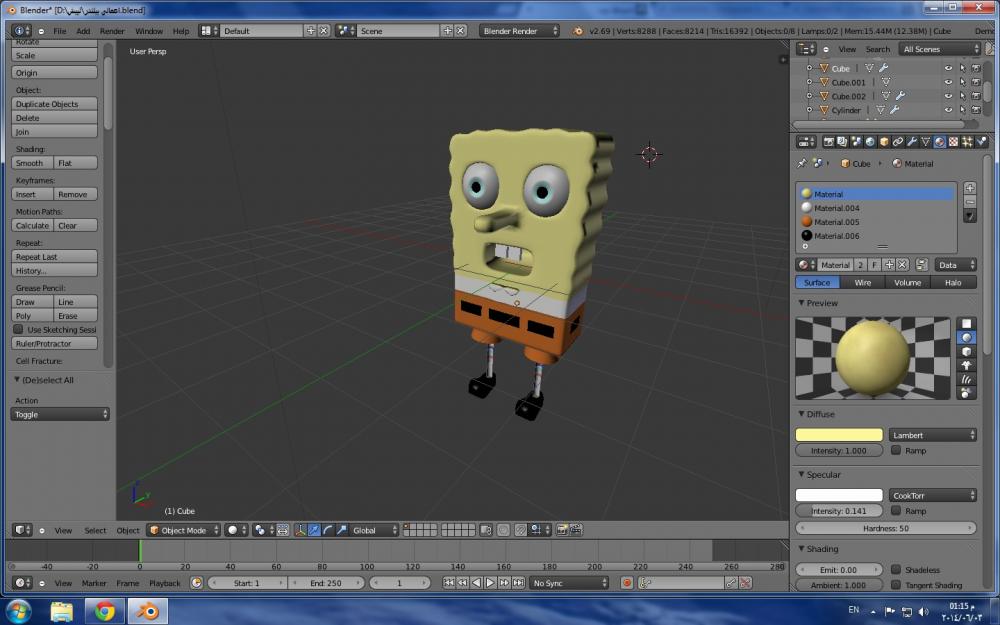Click the End frame 250 field
Viewport: 1000px width, 625px height.
326,583
